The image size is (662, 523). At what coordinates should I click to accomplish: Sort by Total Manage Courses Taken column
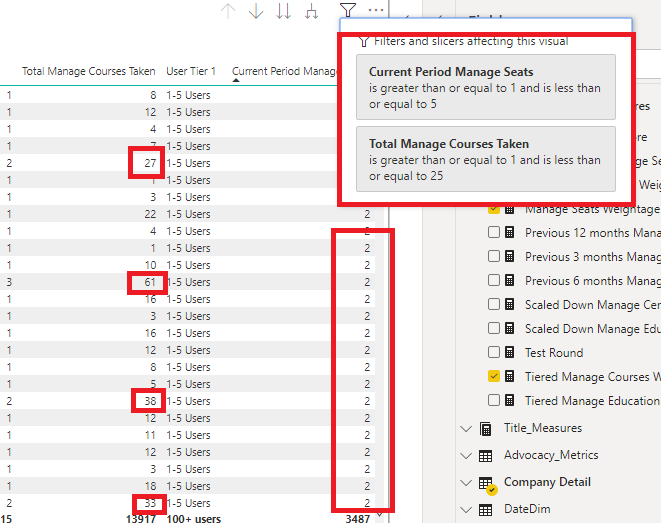click(x=89, y=71)
